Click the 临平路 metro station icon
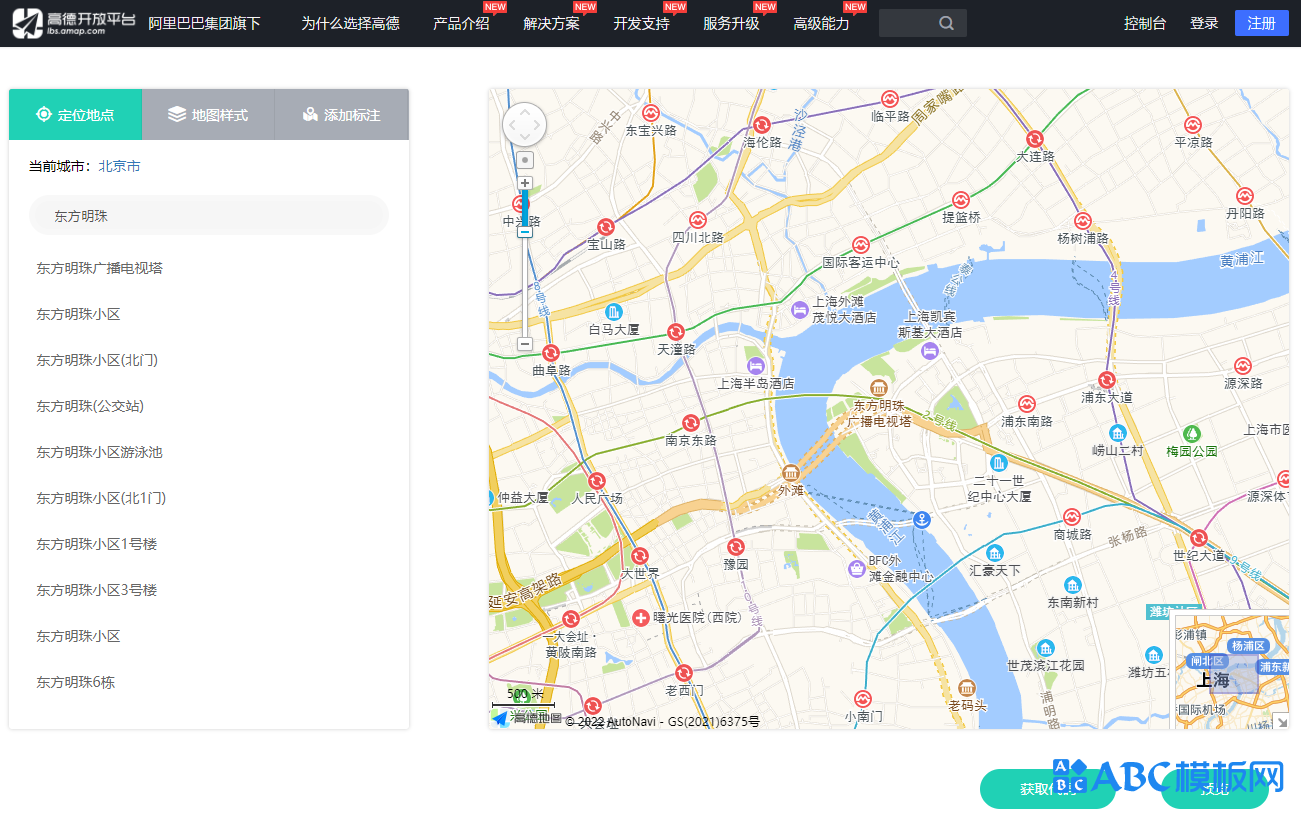The image size is (1301, 819). tap(890, 99)
